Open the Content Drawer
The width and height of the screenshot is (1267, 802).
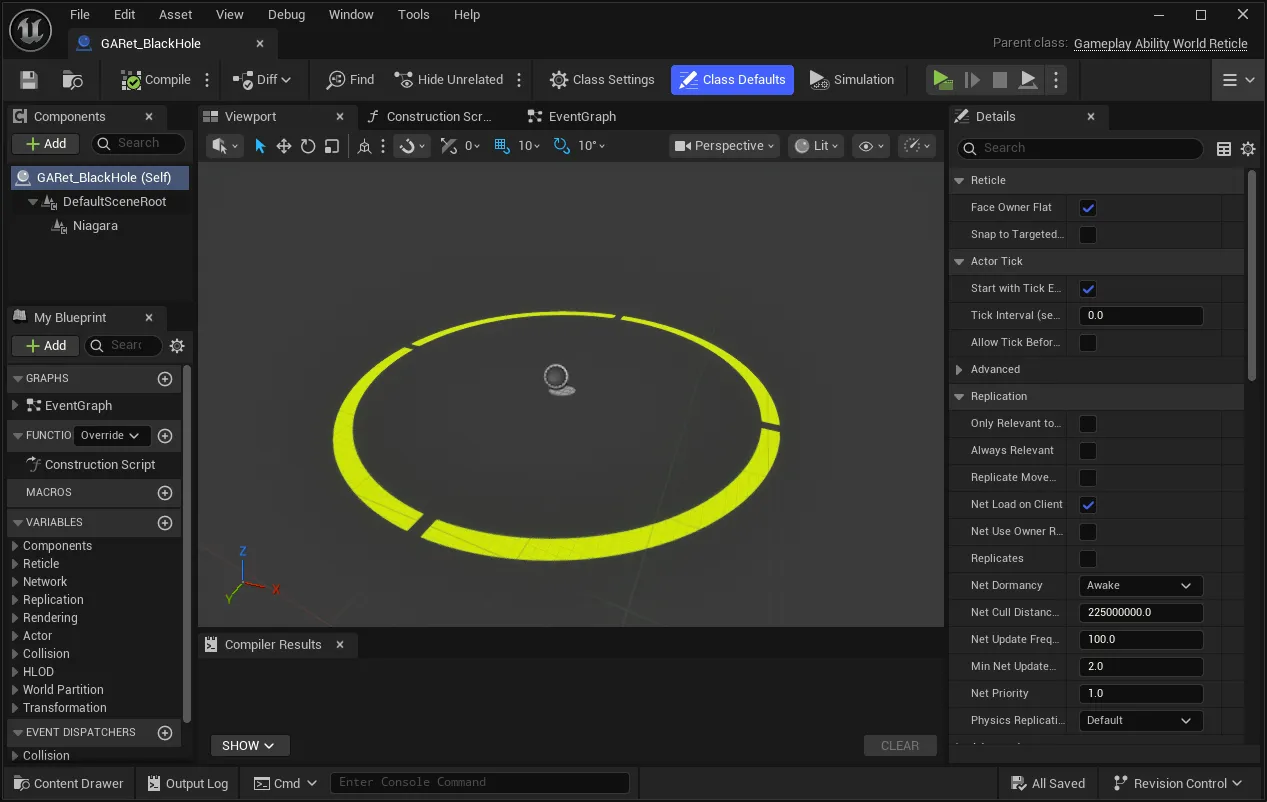68,783
